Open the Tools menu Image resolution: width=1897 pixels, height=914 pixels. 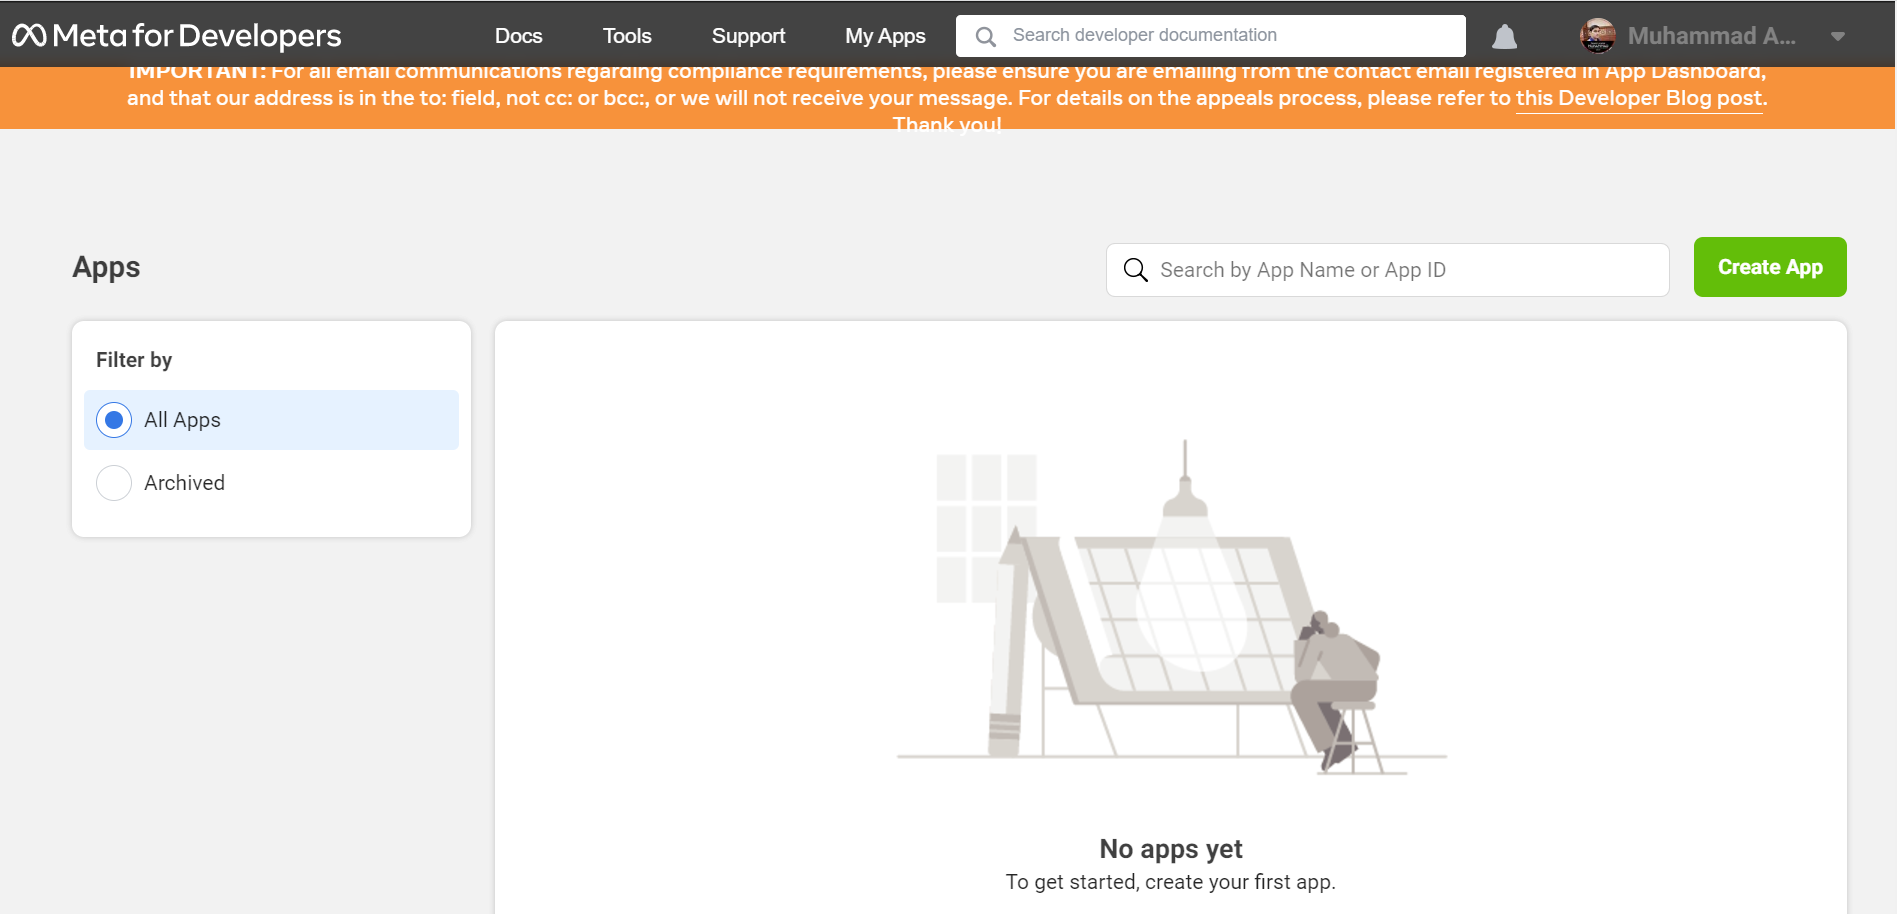click(627, 36)
